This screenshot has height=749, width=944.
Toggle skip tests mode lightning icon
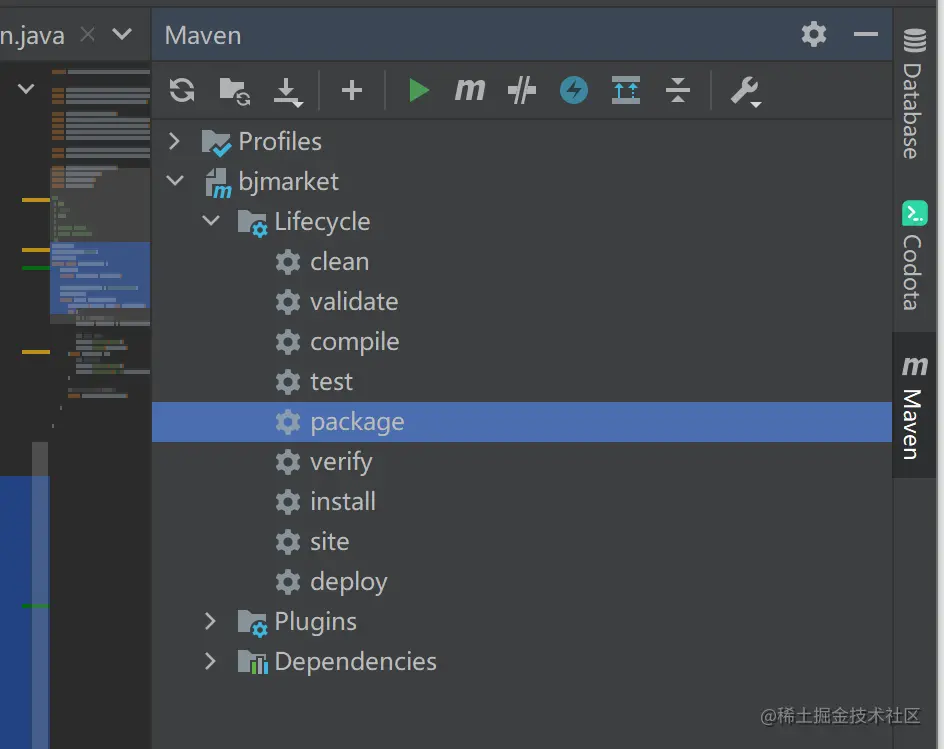coord(574,91)
